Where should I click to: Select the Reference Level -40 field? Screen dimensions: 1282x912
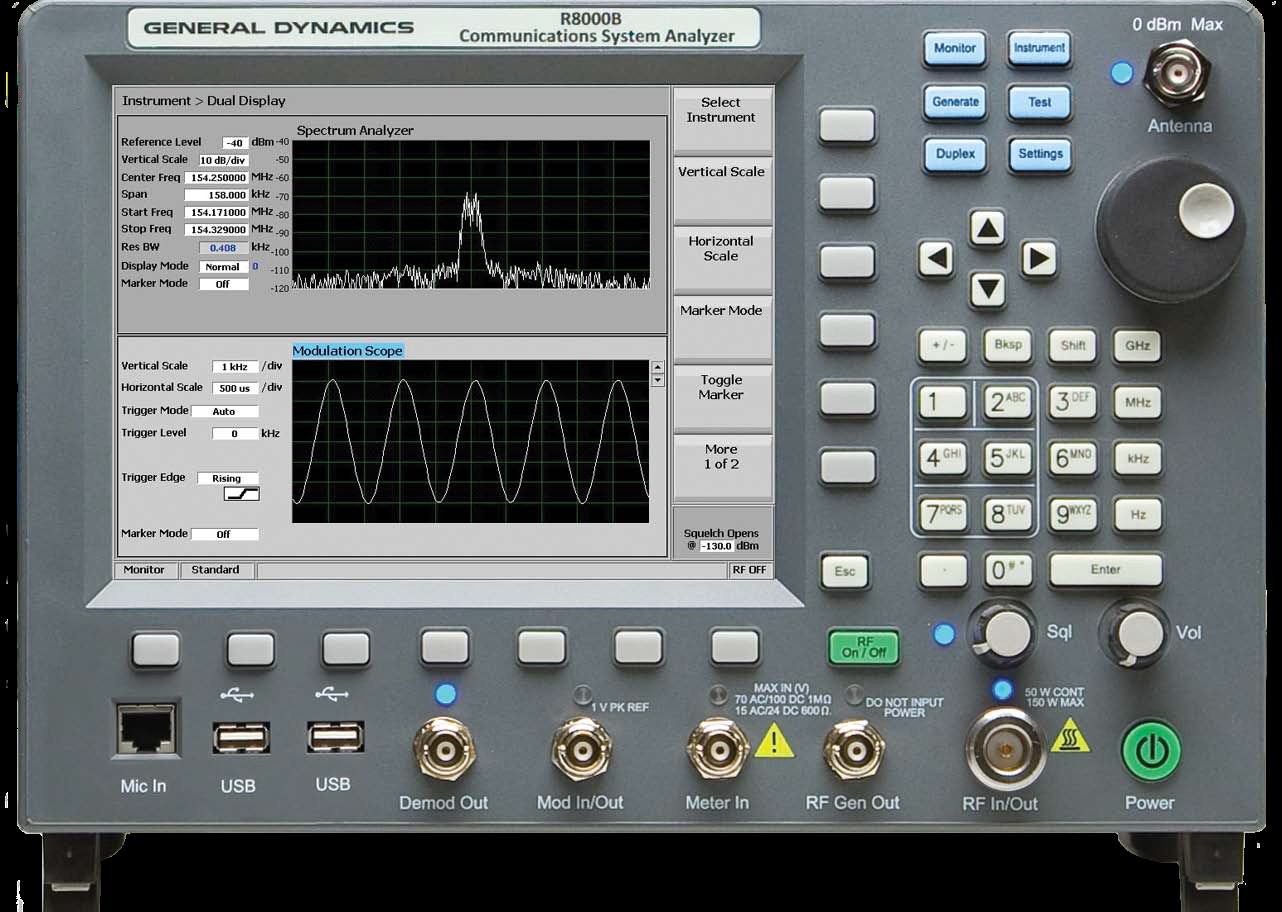[x=235, y=143]
